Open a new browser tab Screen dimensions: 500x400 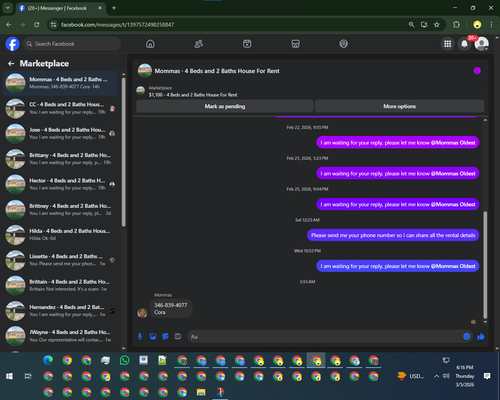pos(114,8)
